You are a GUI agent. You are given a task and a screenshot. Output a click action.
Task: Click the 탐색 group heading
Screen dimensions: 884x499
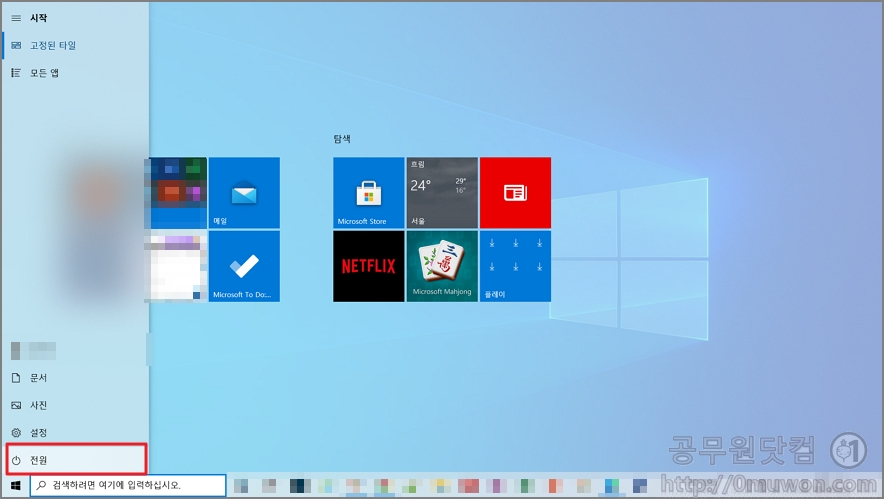pyautogui.click(x=342, y=139)
